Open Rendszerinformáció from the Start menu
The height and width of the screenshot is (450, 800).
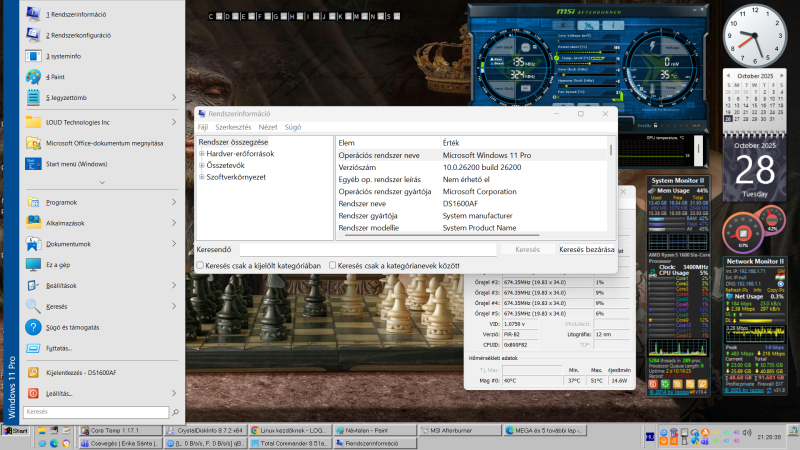102,14
